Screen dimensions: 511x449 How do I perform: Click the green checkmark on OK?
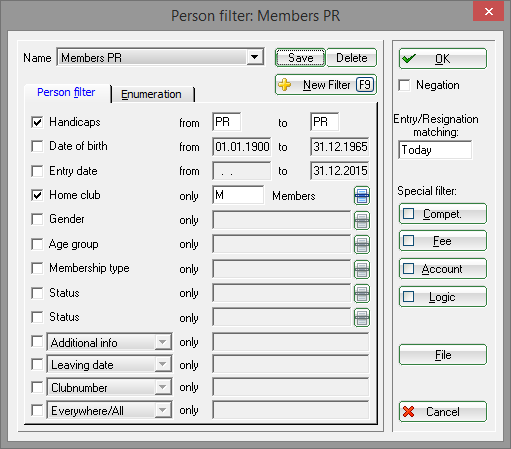(409, 59)
